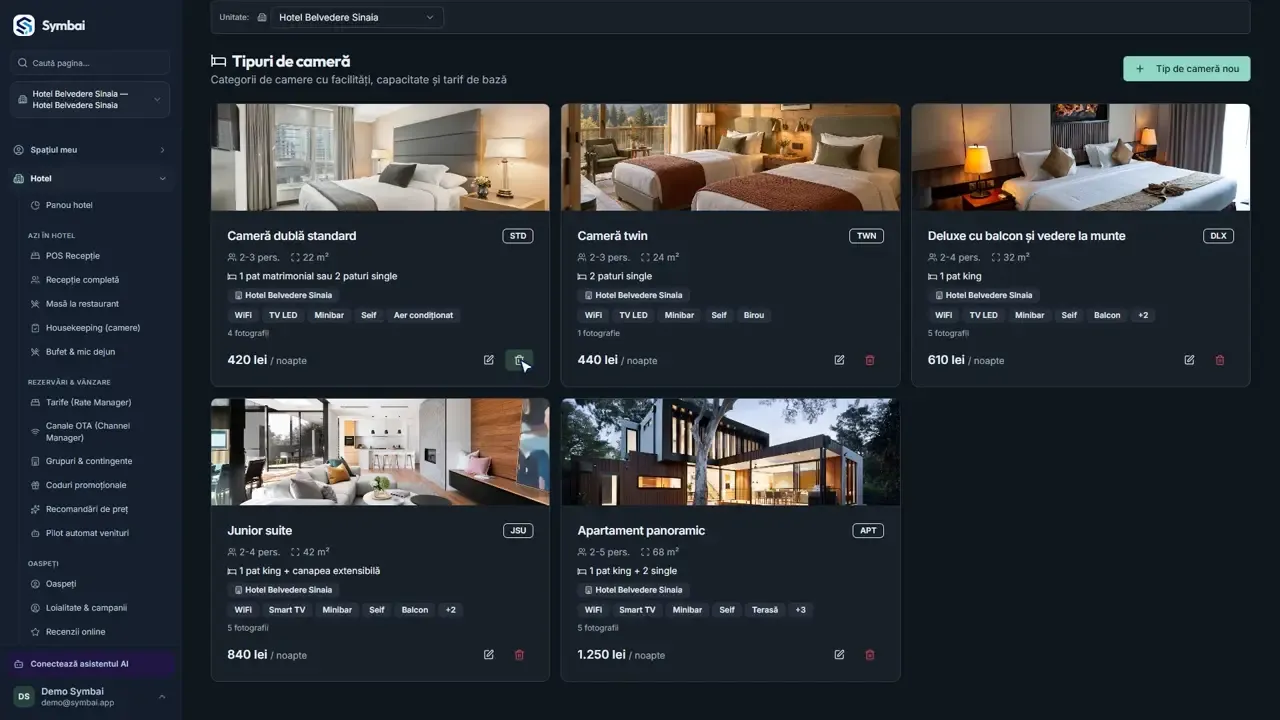The image size is (1280, 720).
Task: Delete the Junior suite room type
Action: pos(519,655)
